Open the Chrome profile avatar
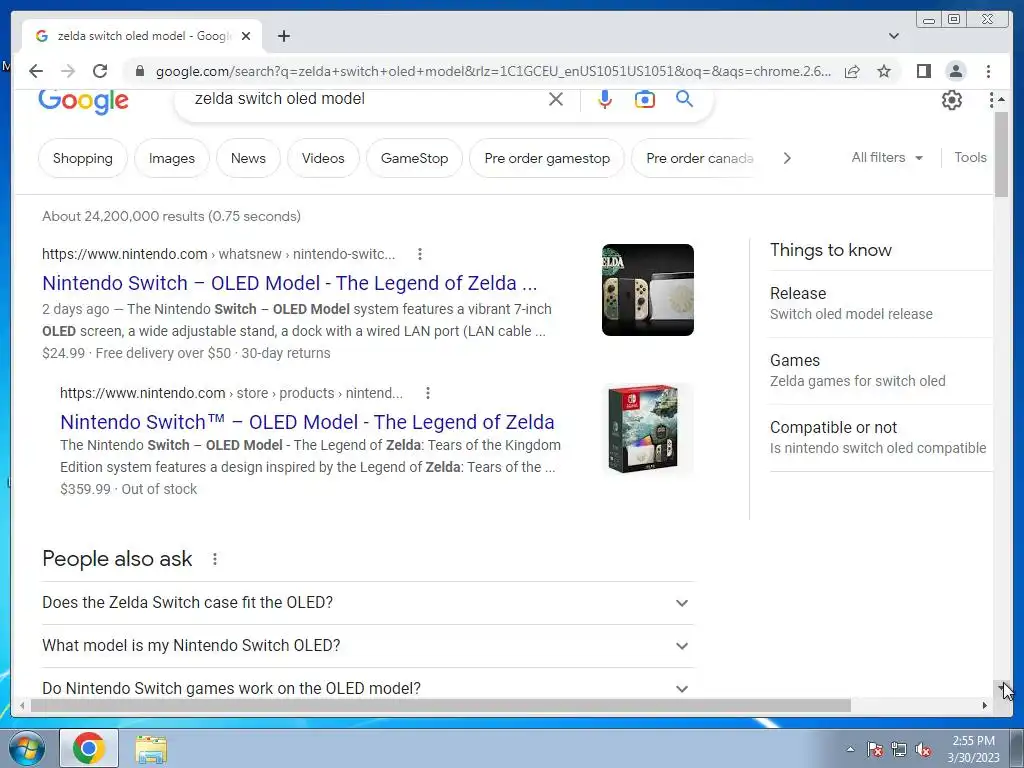This screenshot has height=768, width=1024. click(x=955, y=71)
